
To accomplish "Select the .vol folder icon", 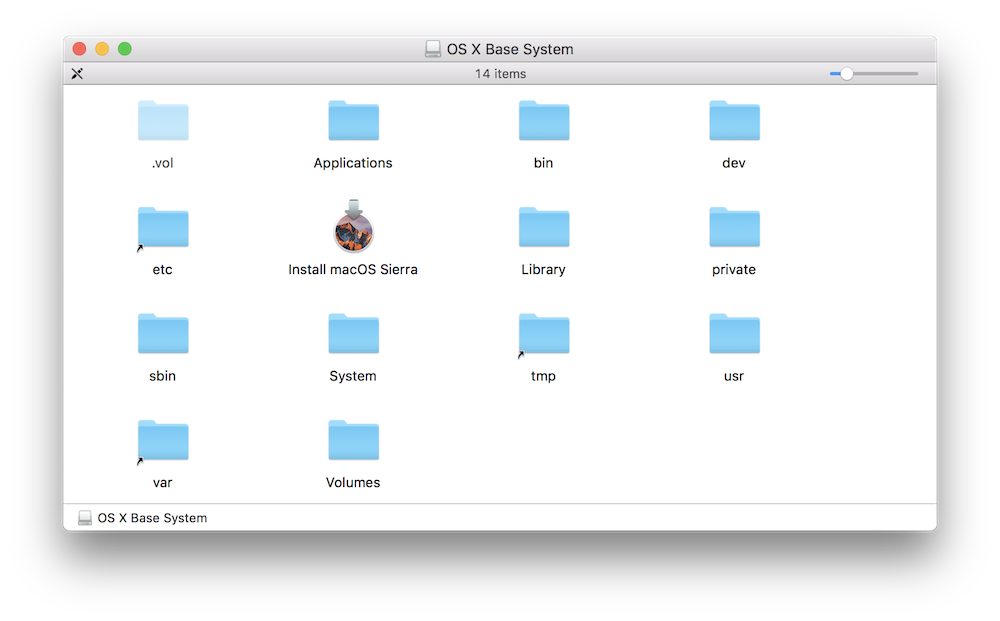I will pos(163,121).
